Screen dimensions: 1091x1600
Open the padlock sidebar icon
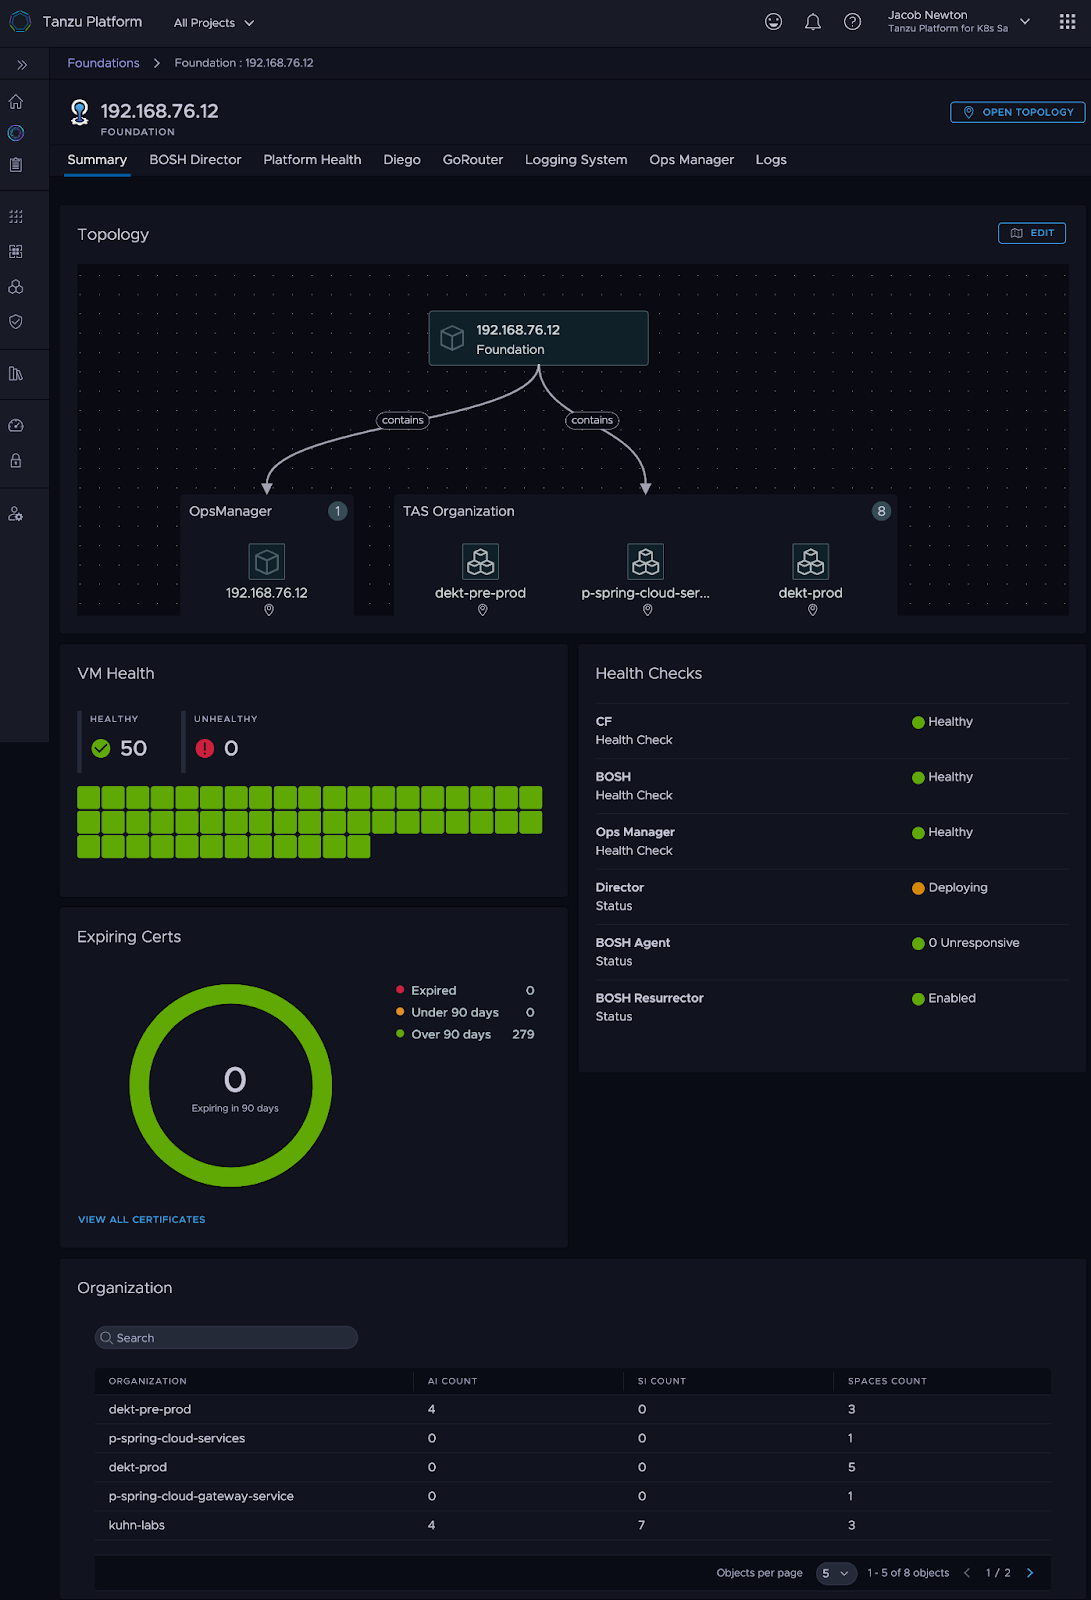pyautogui.click(x=16, y=461)
